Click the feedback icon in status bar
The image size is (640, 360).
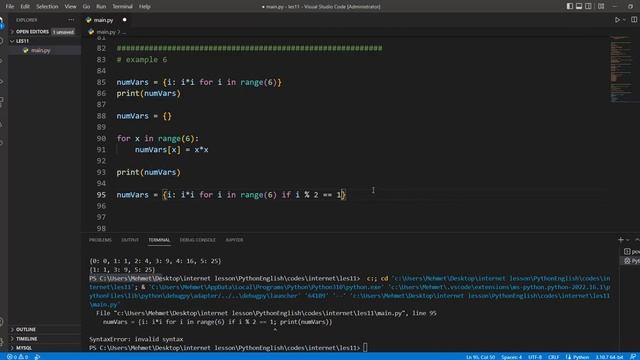click(x=633, y=357)
